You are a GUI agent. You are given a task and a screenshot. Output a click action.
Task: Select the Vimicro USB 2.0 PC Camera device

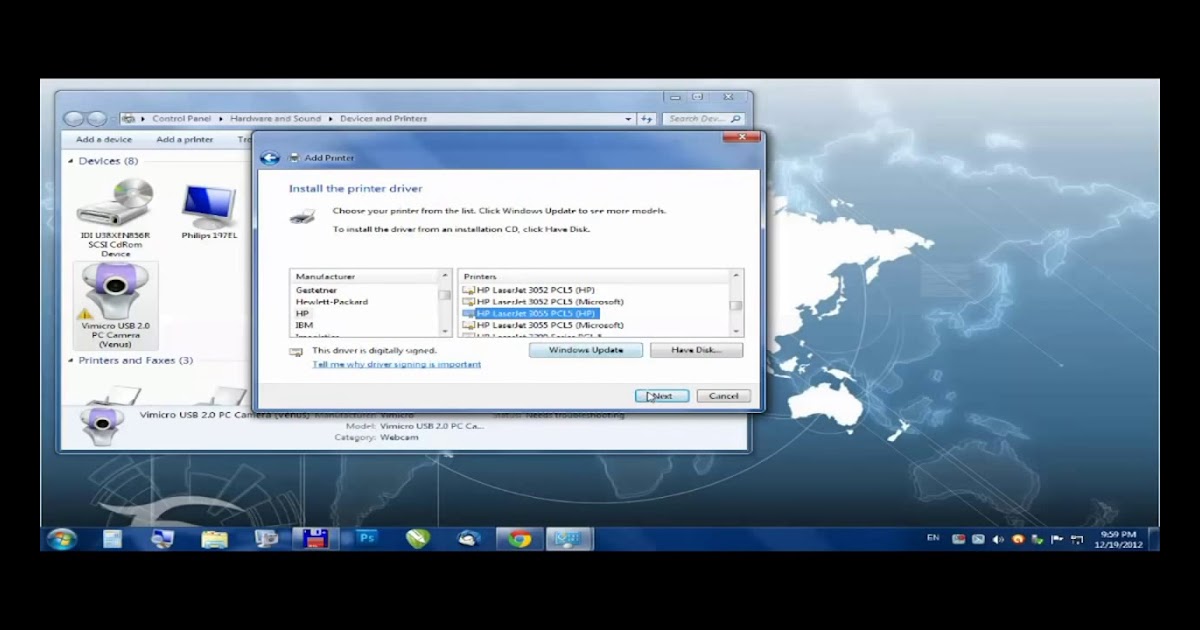click(116, 305)
